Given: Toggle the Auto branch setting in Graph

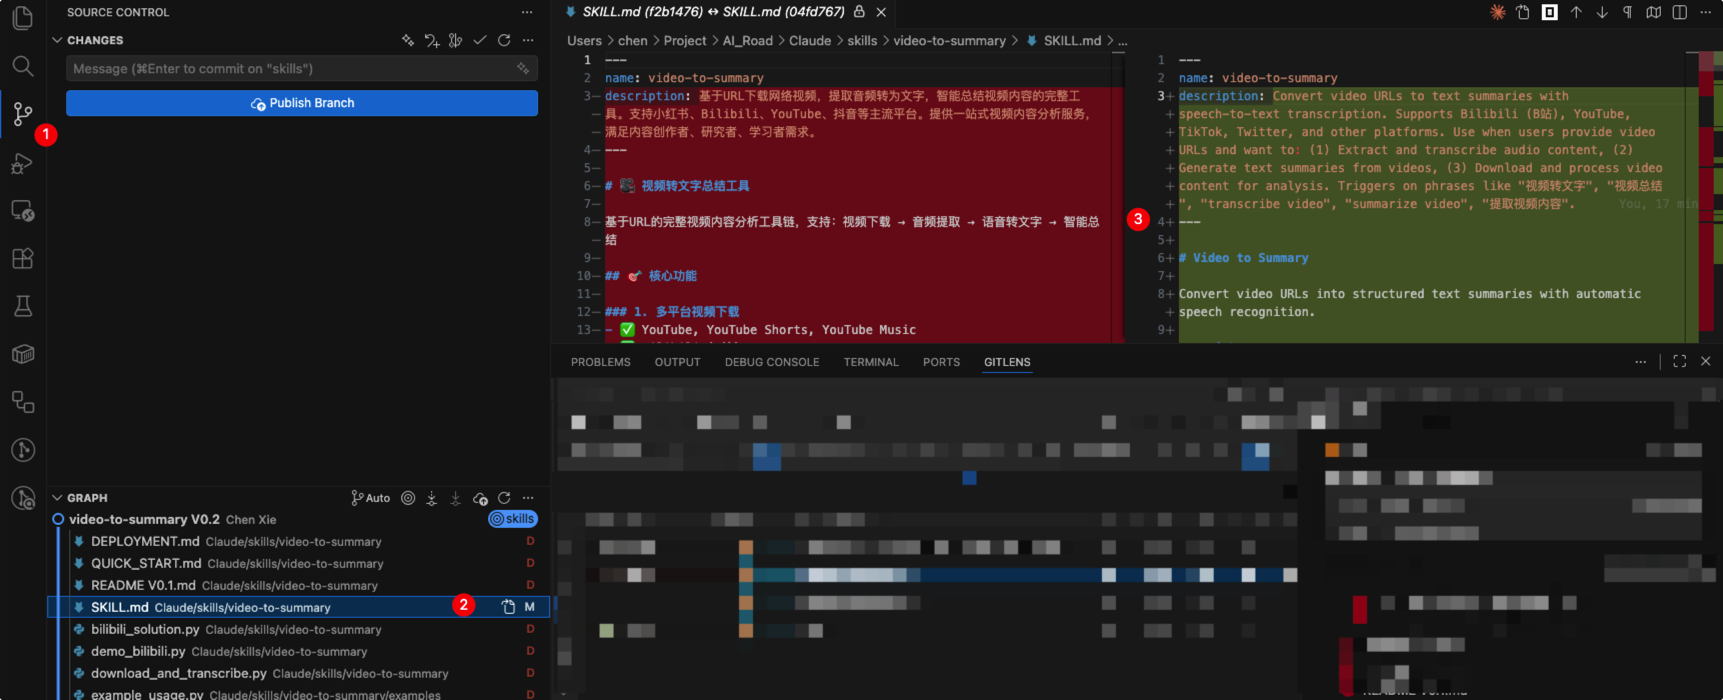Looking at the screenshot, I should pos(371,498).
